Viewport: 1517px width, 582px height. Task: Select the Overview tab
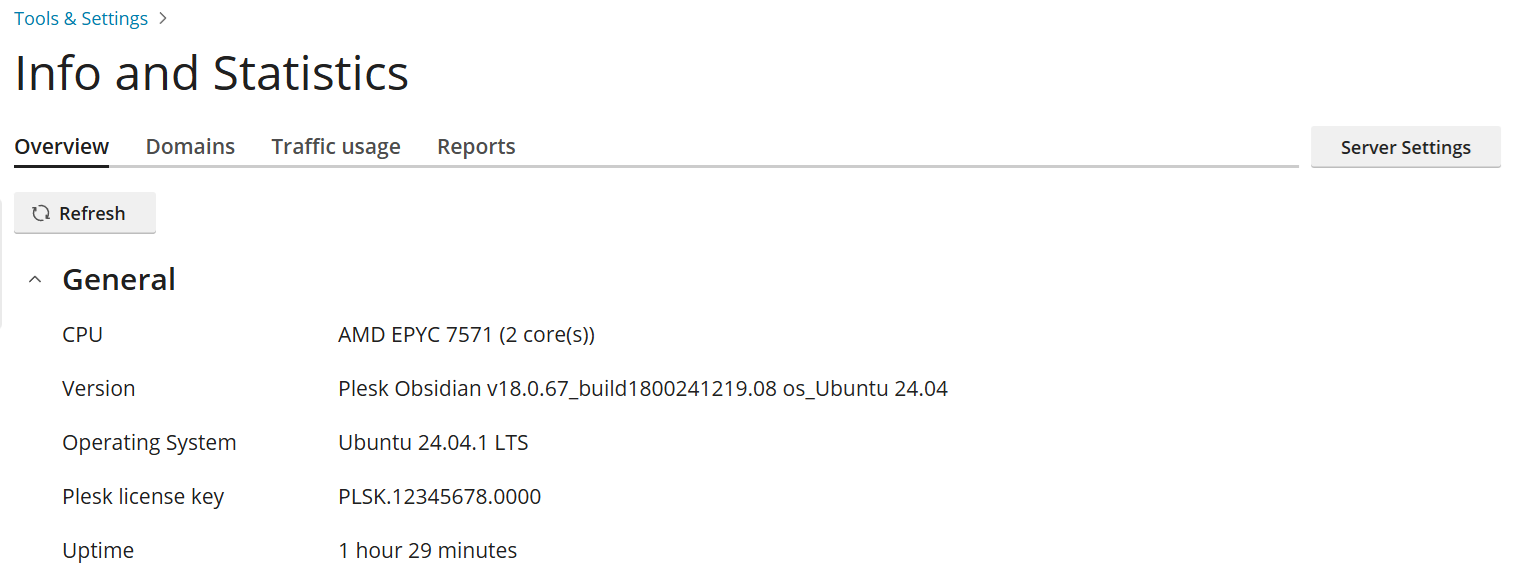coord(62,147)
